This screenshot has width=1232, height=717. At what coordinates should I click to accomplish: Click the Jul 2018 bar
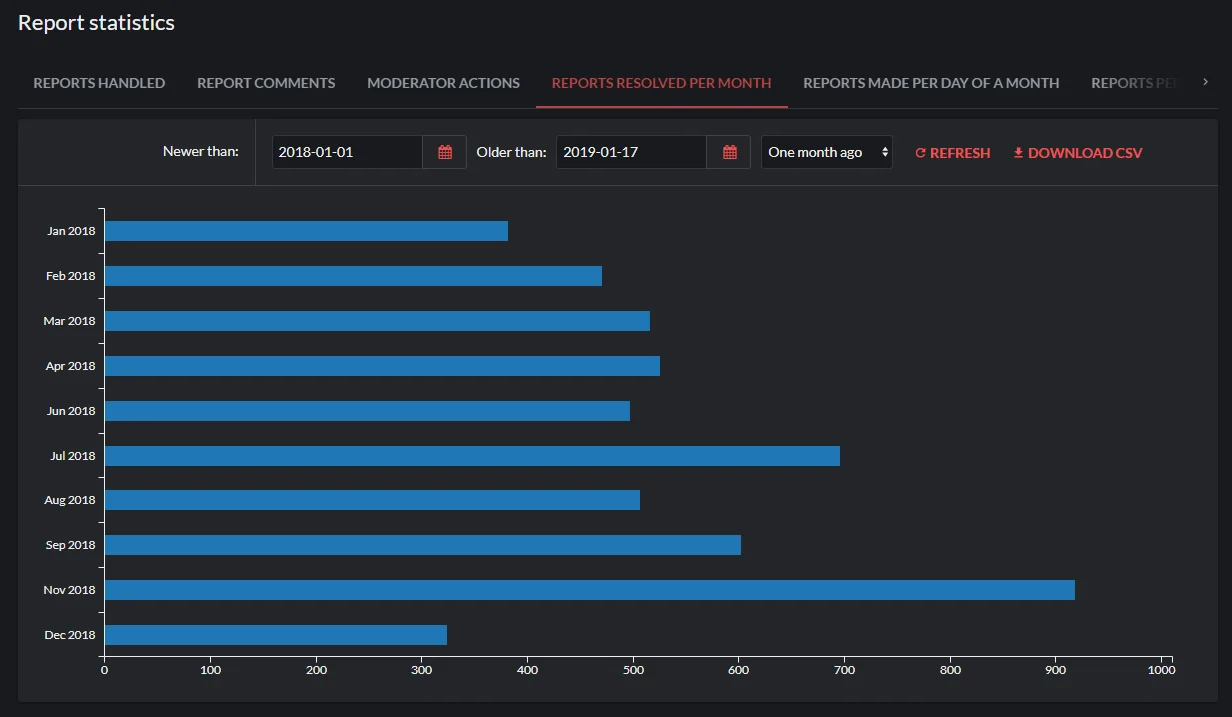472,456
